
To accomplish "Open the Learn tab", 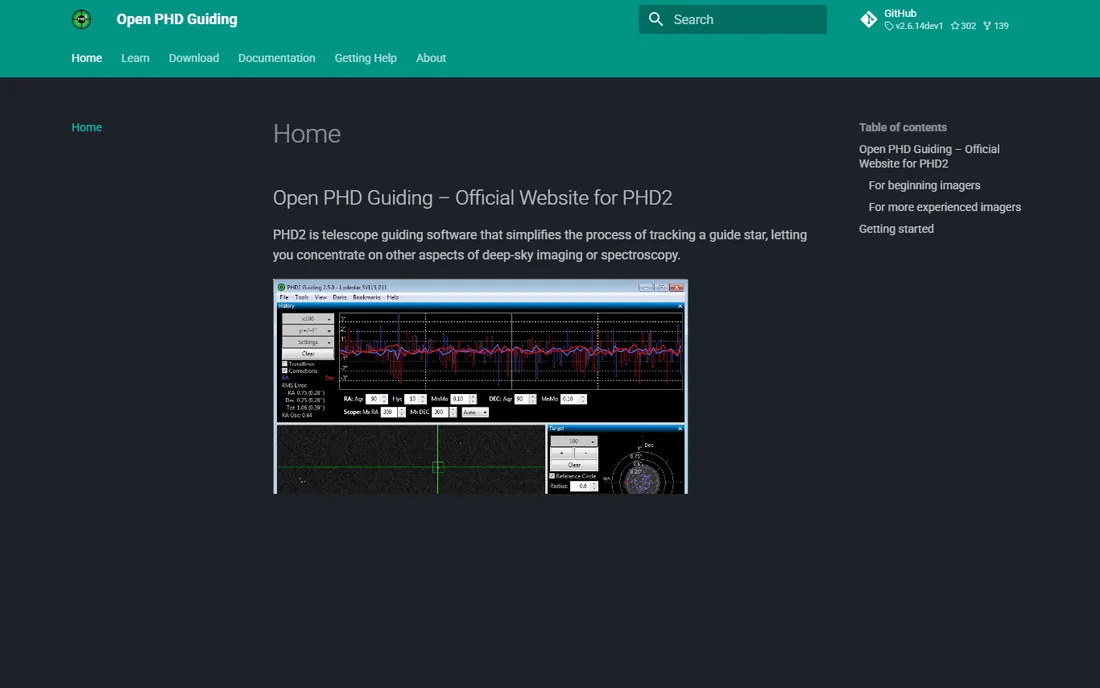I will pos(135,58).
